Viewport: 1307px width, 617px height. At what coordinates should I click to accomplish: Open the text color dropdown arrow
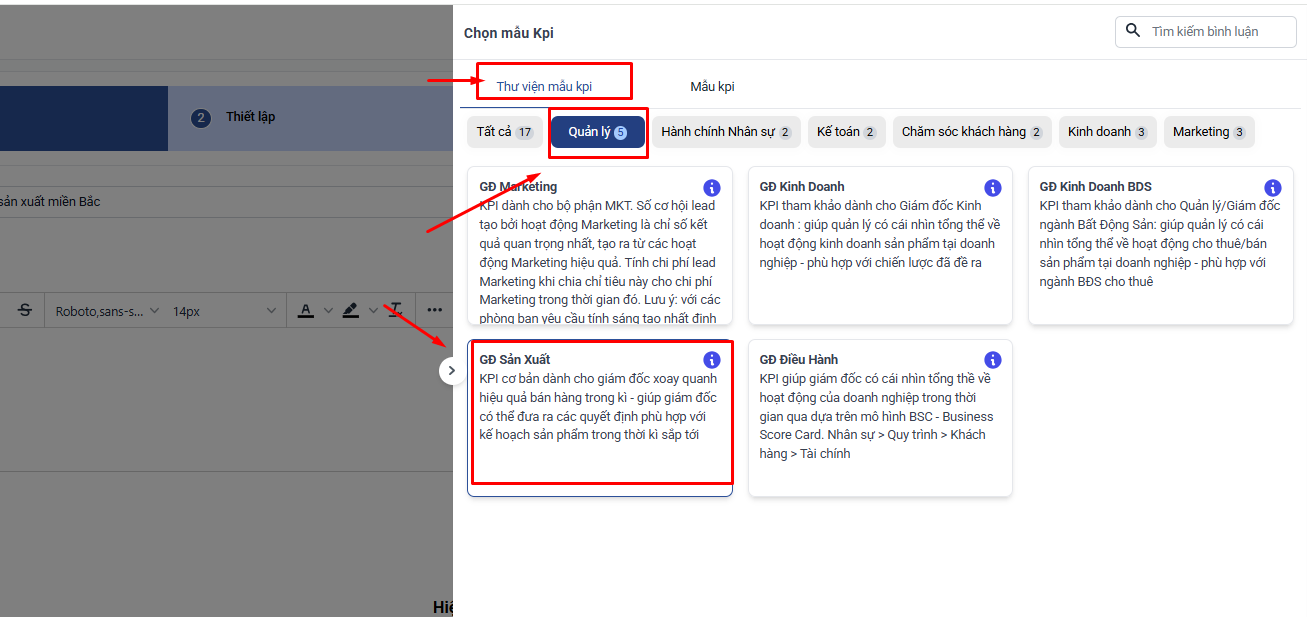(x=328, y=311)
